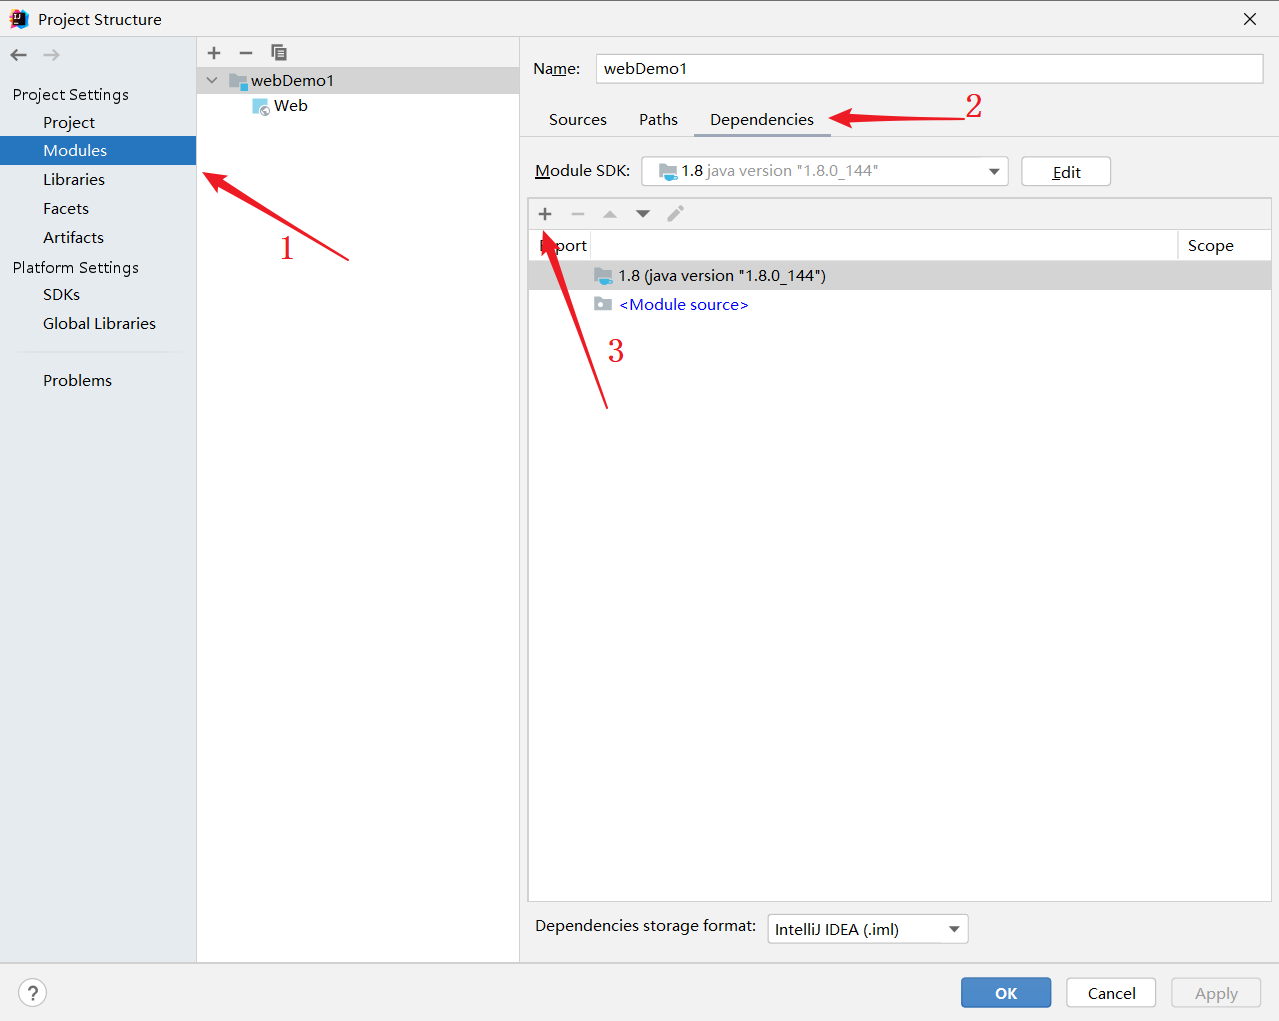Viewport: 1279px width, 1021px height.
Task: Move dependency down arrow icon
Action: click(x=643, y=214)
